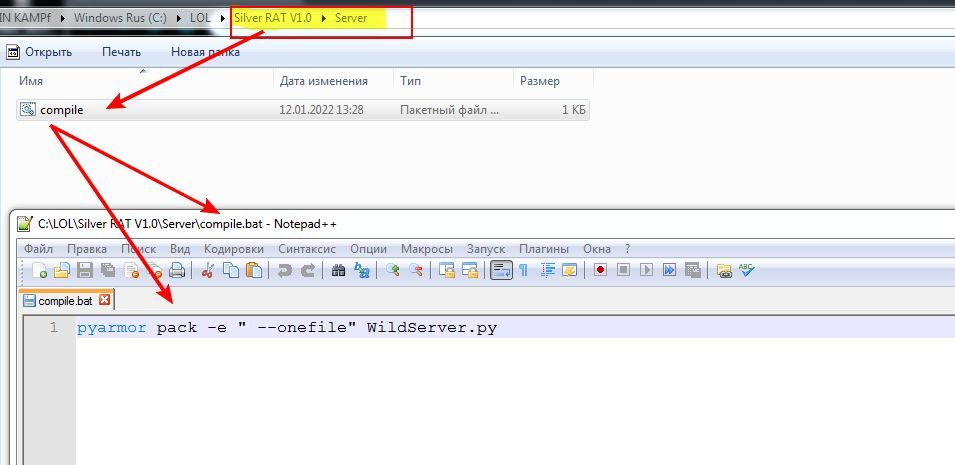Open the Кодировки menu
The height and width of the screenshot is (465, 955).
click(234, 249)
